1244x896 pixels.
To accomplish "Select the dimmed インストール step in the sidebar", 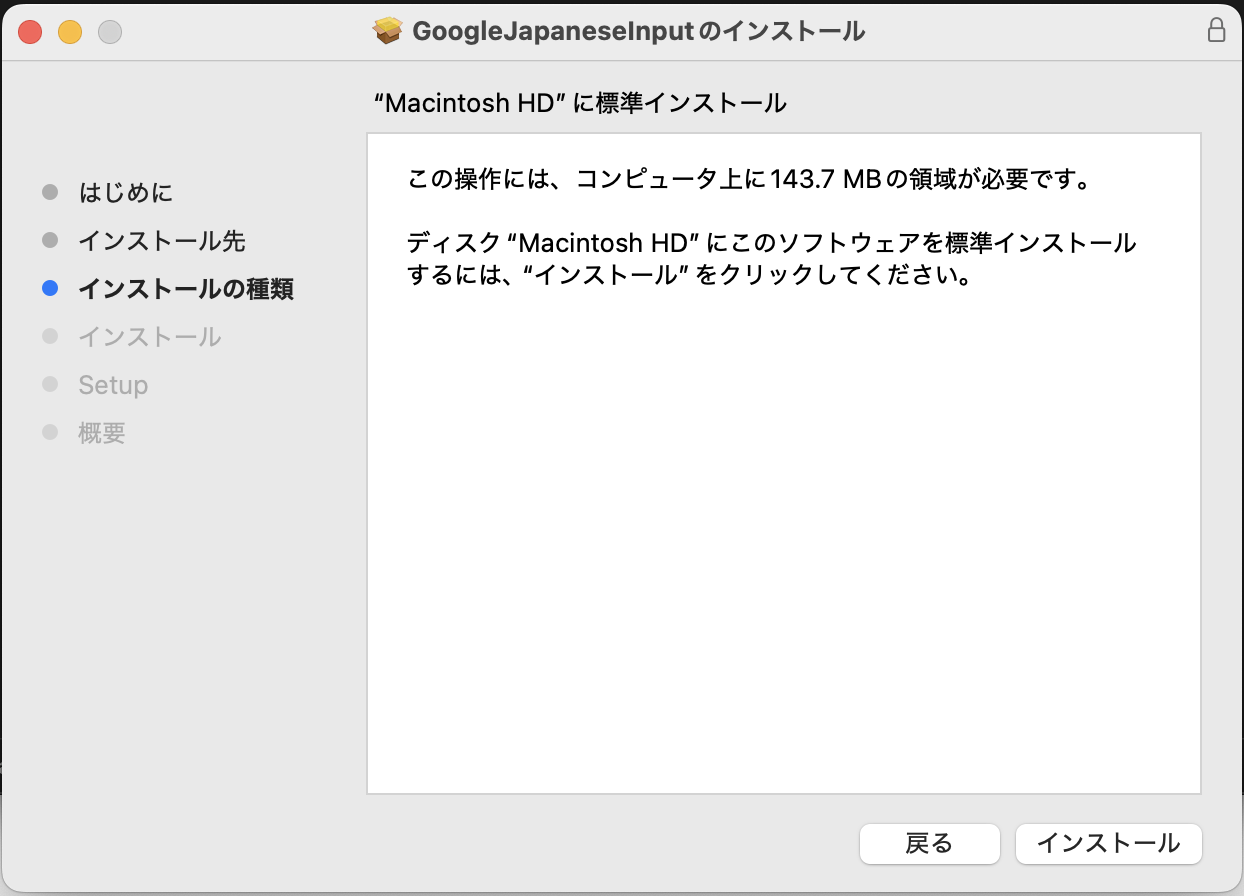I will coord(150,337).
